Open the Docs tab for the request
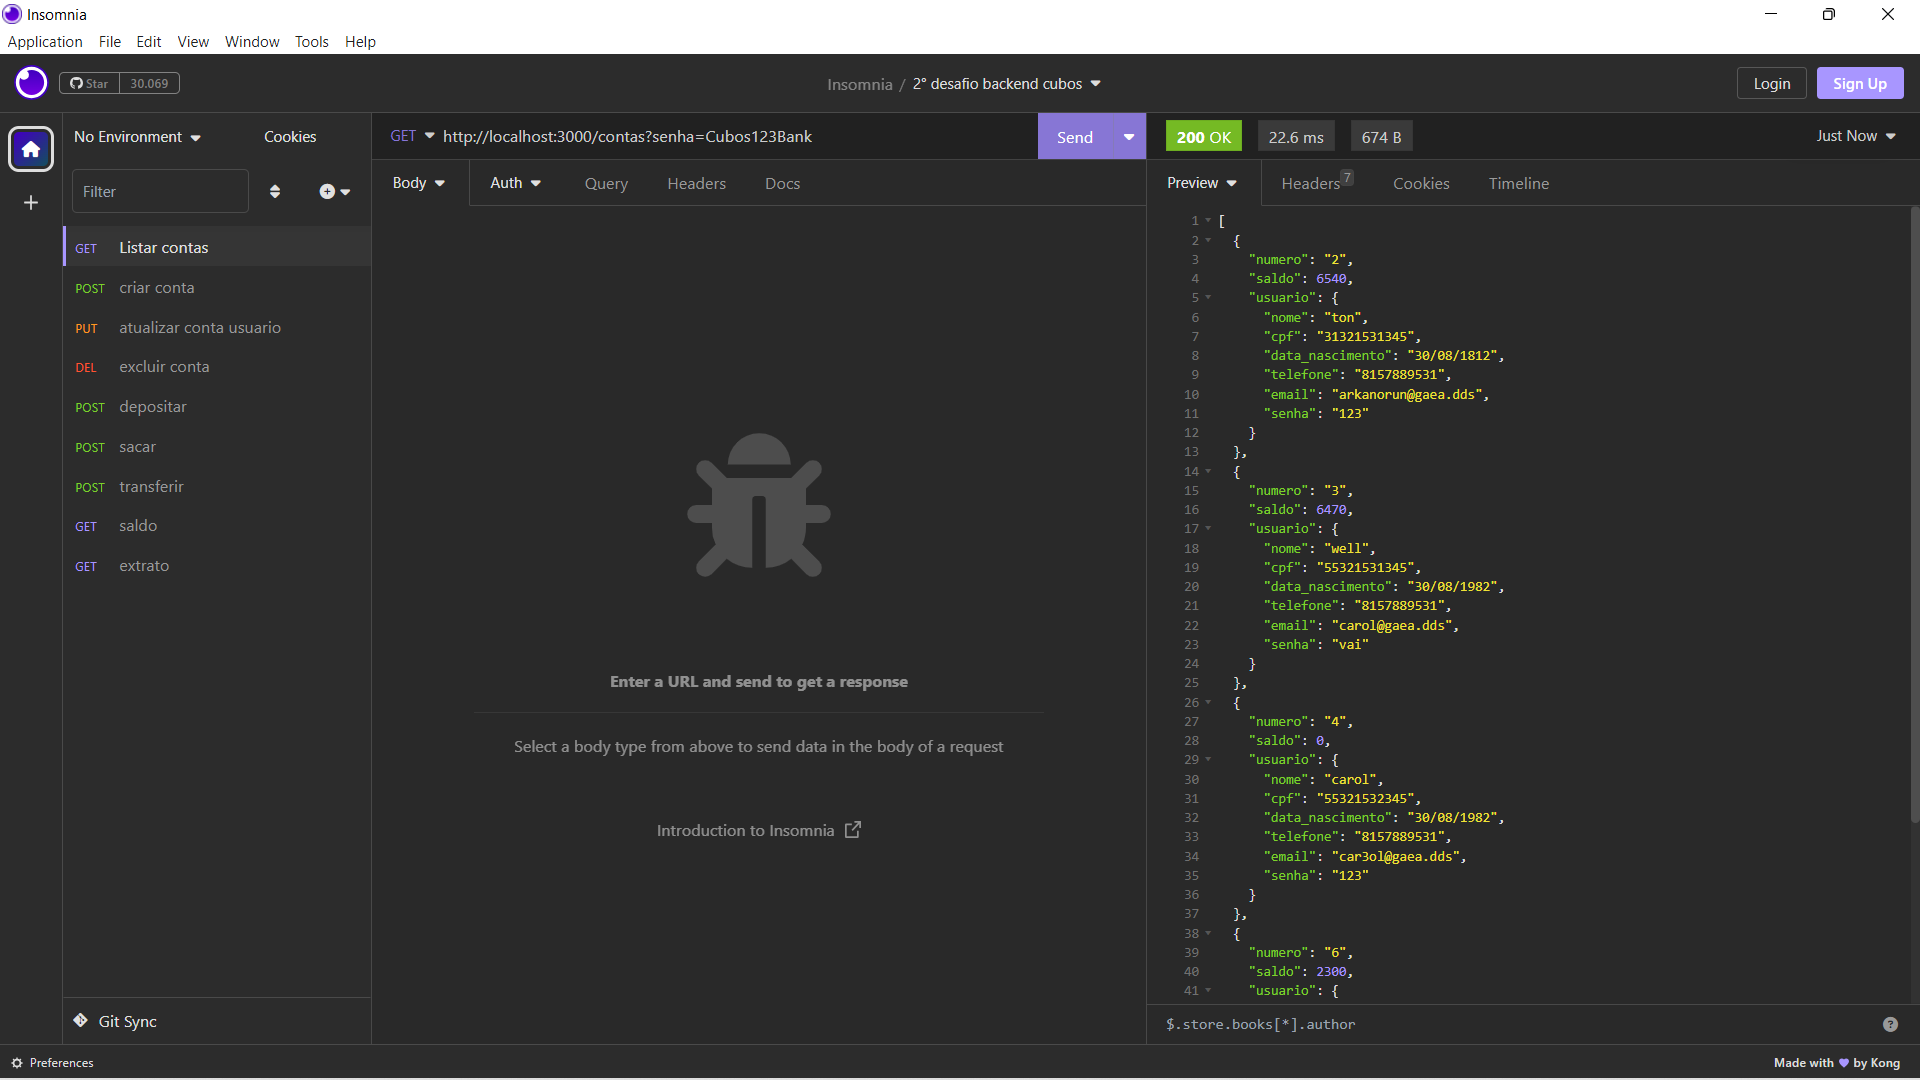 (x=782, y=183)
